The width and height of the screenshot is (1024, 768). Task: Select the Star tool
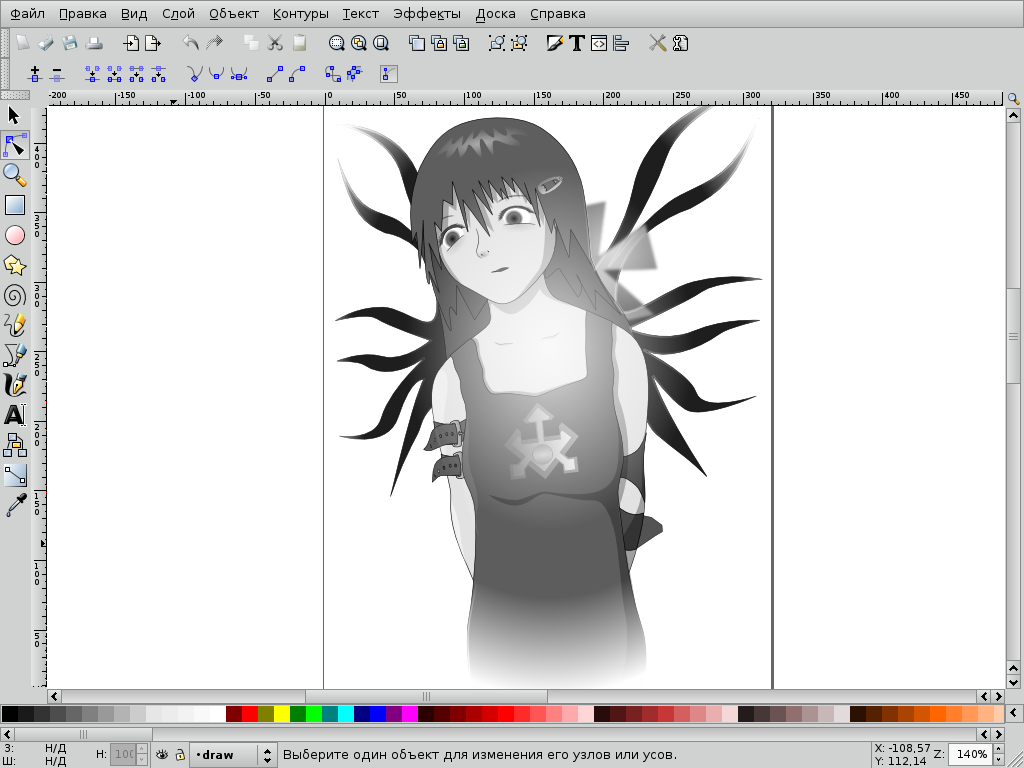(x=15, y=265)
